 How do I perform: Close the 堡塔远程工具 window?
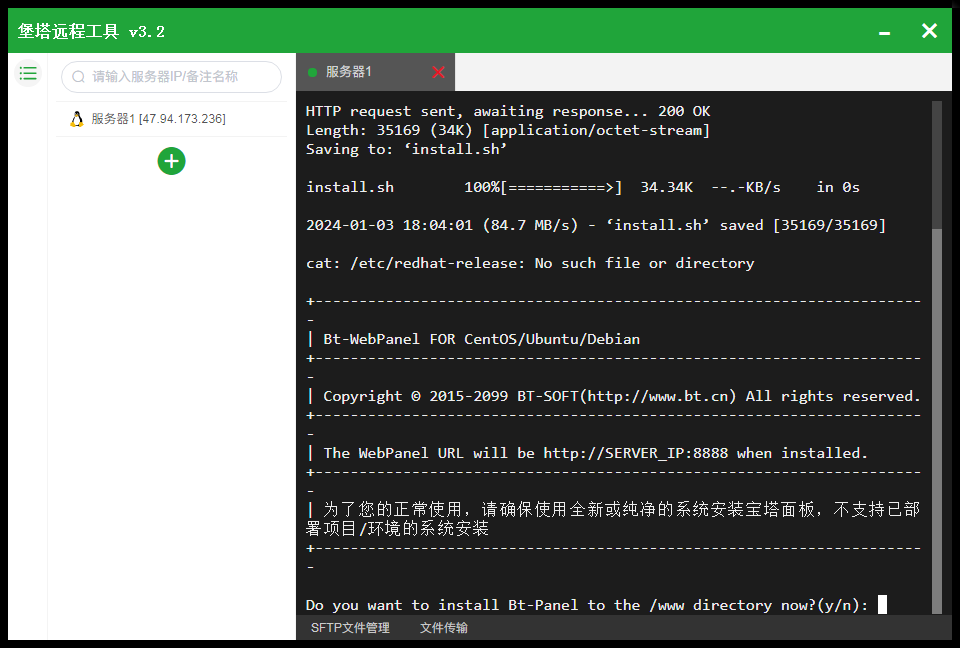tap(929, 31)
